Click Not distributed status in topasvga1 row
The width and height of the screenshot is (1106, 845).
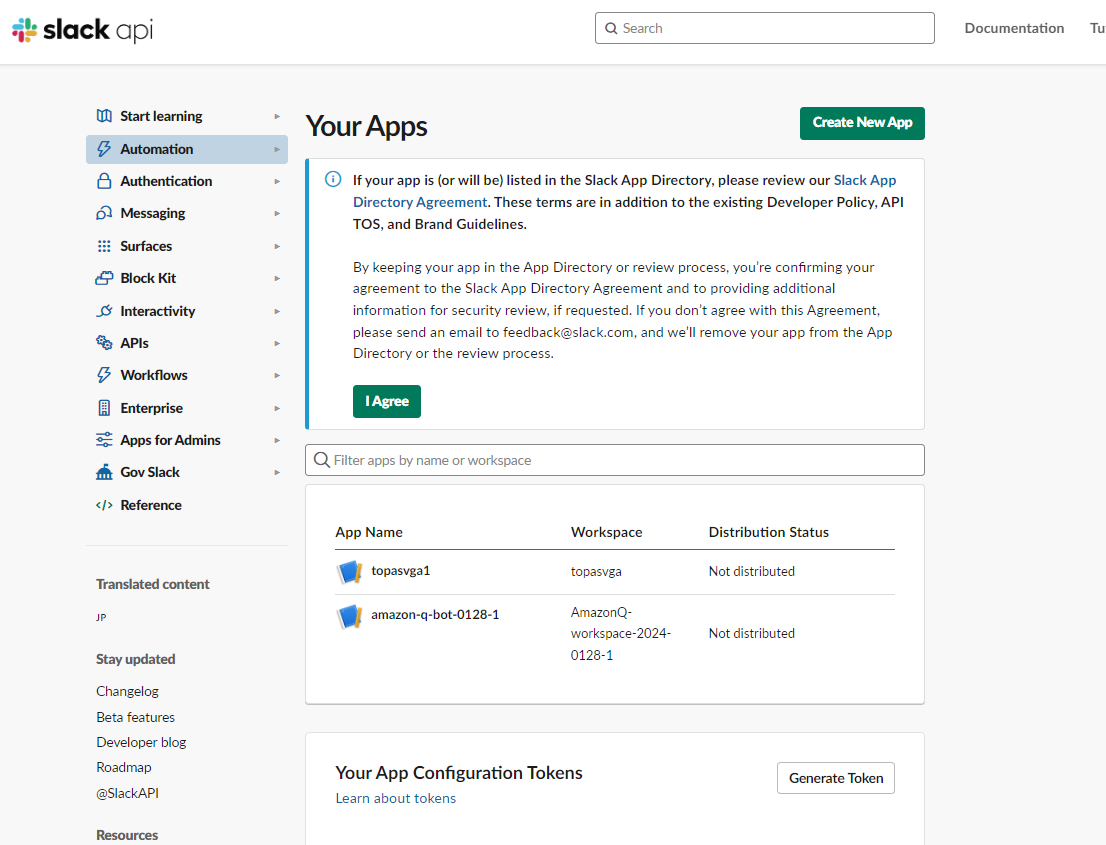click(x=752, y=571)
